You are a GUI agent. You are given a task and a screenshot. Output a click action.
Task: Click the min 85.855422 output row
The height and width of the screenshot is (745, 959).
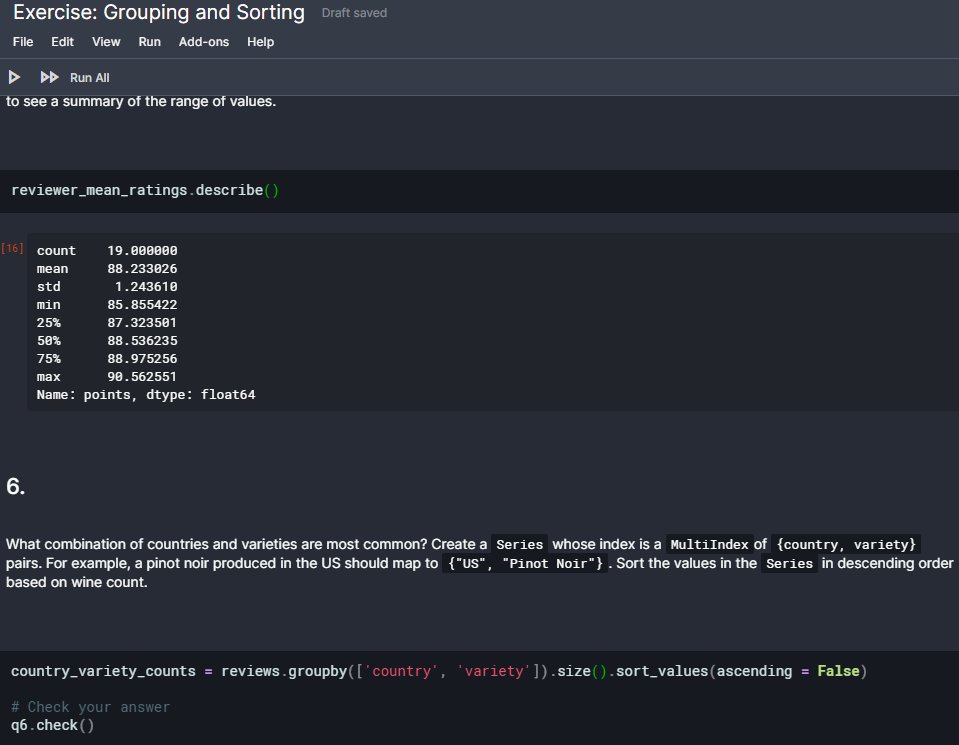tap(107, 305)
